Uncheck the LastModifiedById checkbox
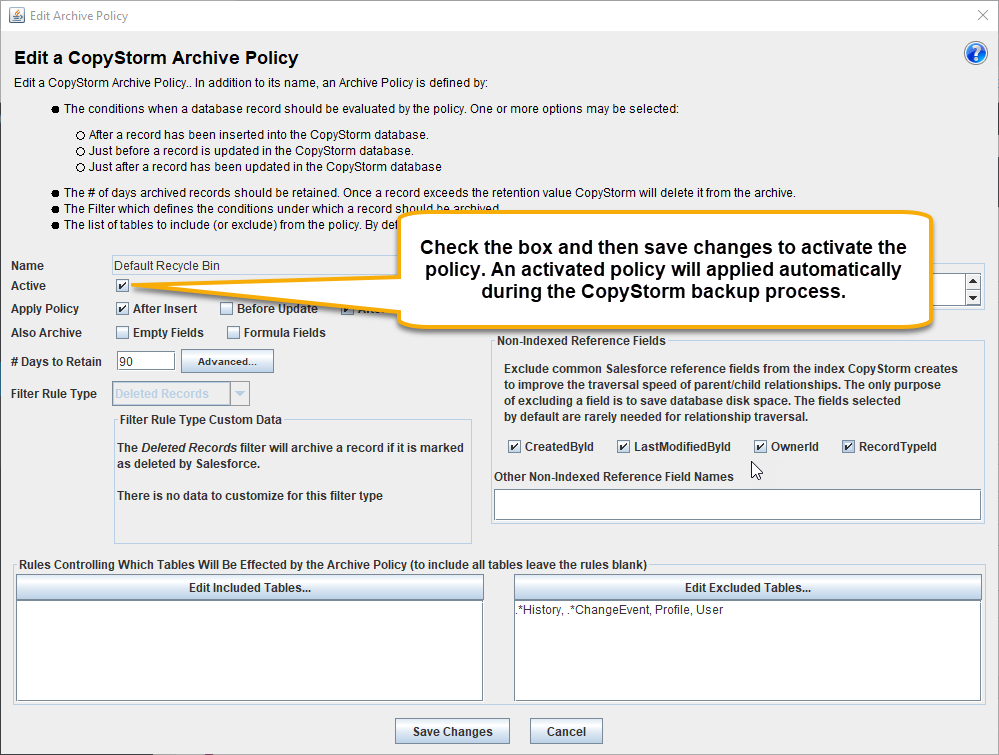Image resolution: width=999 pixels, height=755 pixels. coord(623,447)
